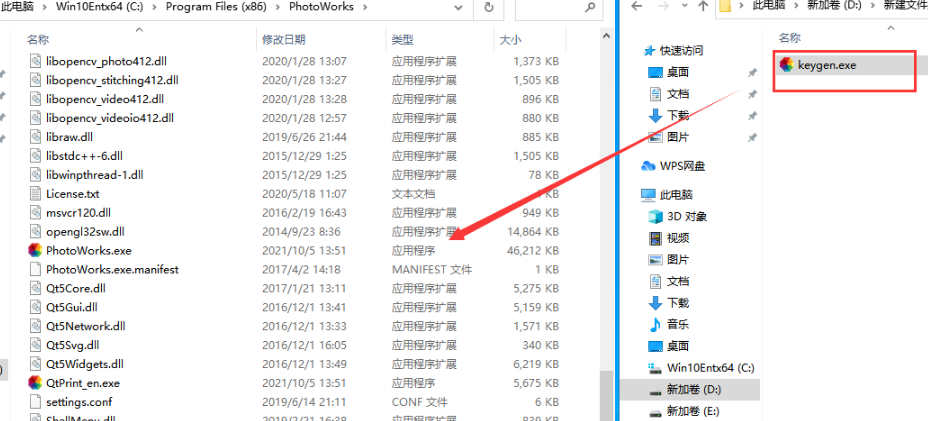Click the PhotoWorks.exe.manifest file icon
This screenshot has height=421, width=928.
pyautogui.click(x=36, y=269)
